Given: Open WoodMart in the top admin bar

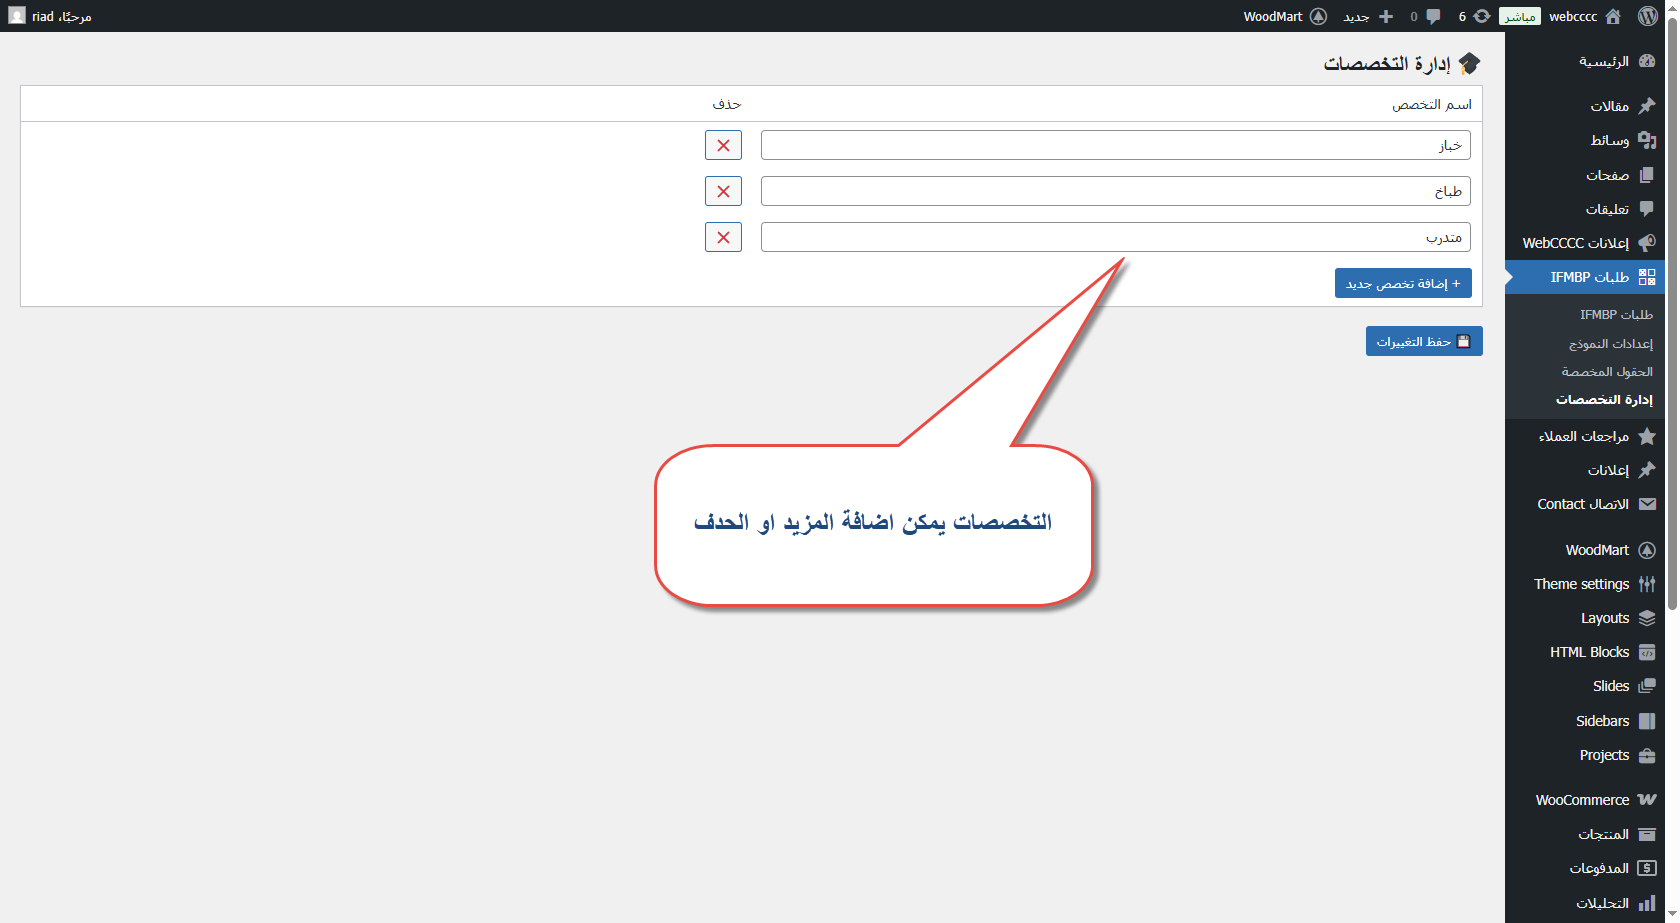Looking at the screenshot, I should pyautogui.click(x=1285, y=16).
